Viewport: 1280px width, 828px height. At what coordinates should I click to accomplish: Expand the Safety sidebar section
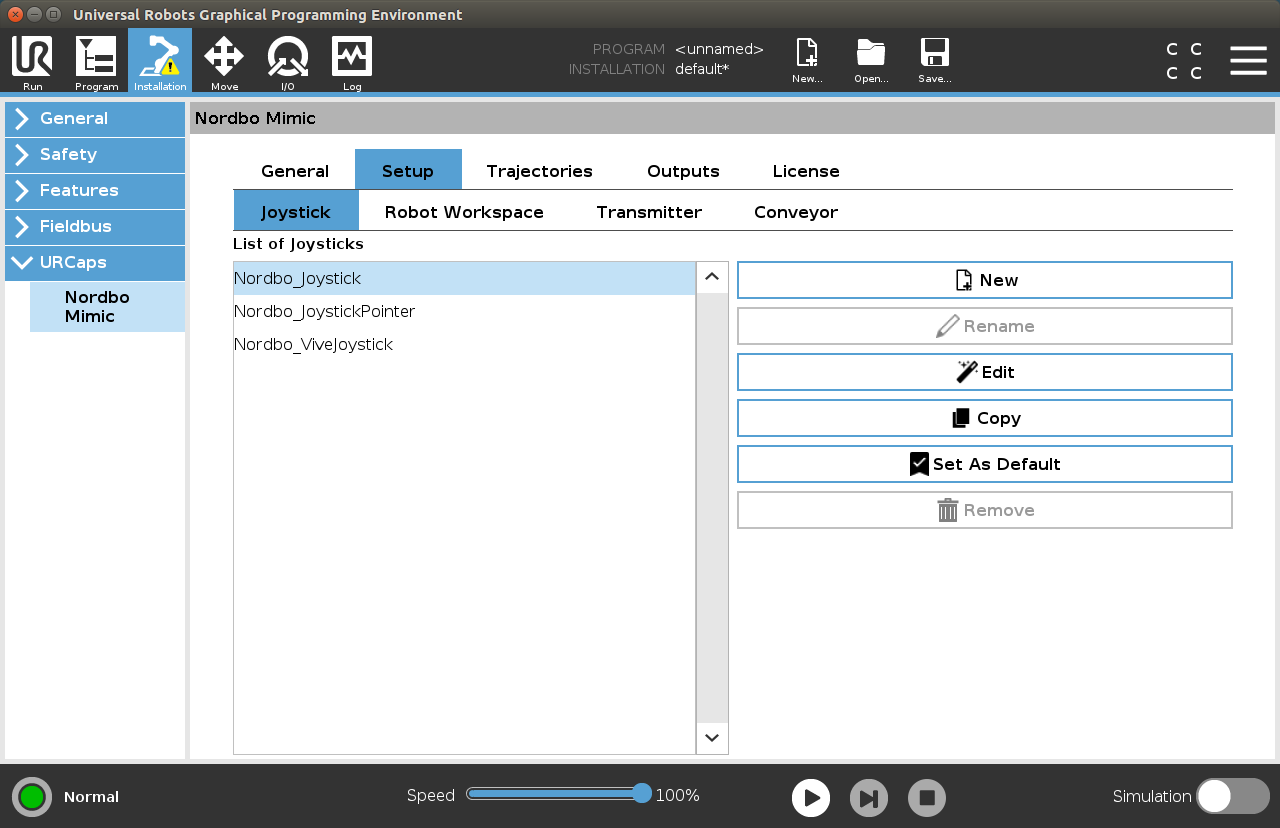[95, 154]
